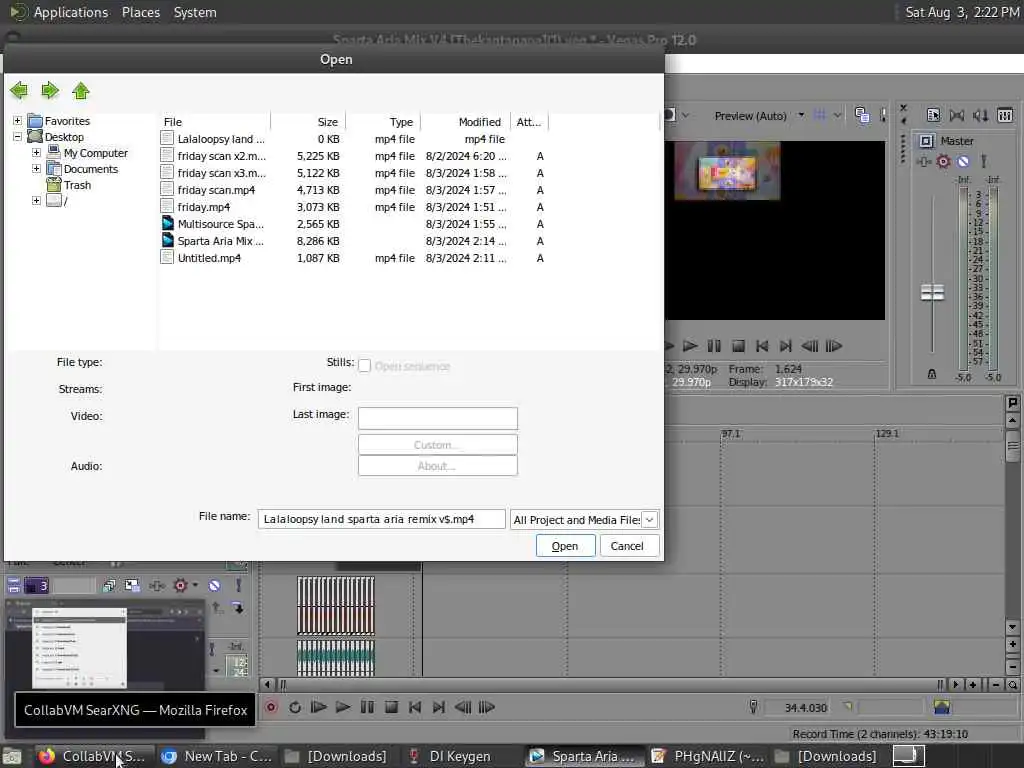
Task: Go to start in video preview
Action: click(762, 346)
